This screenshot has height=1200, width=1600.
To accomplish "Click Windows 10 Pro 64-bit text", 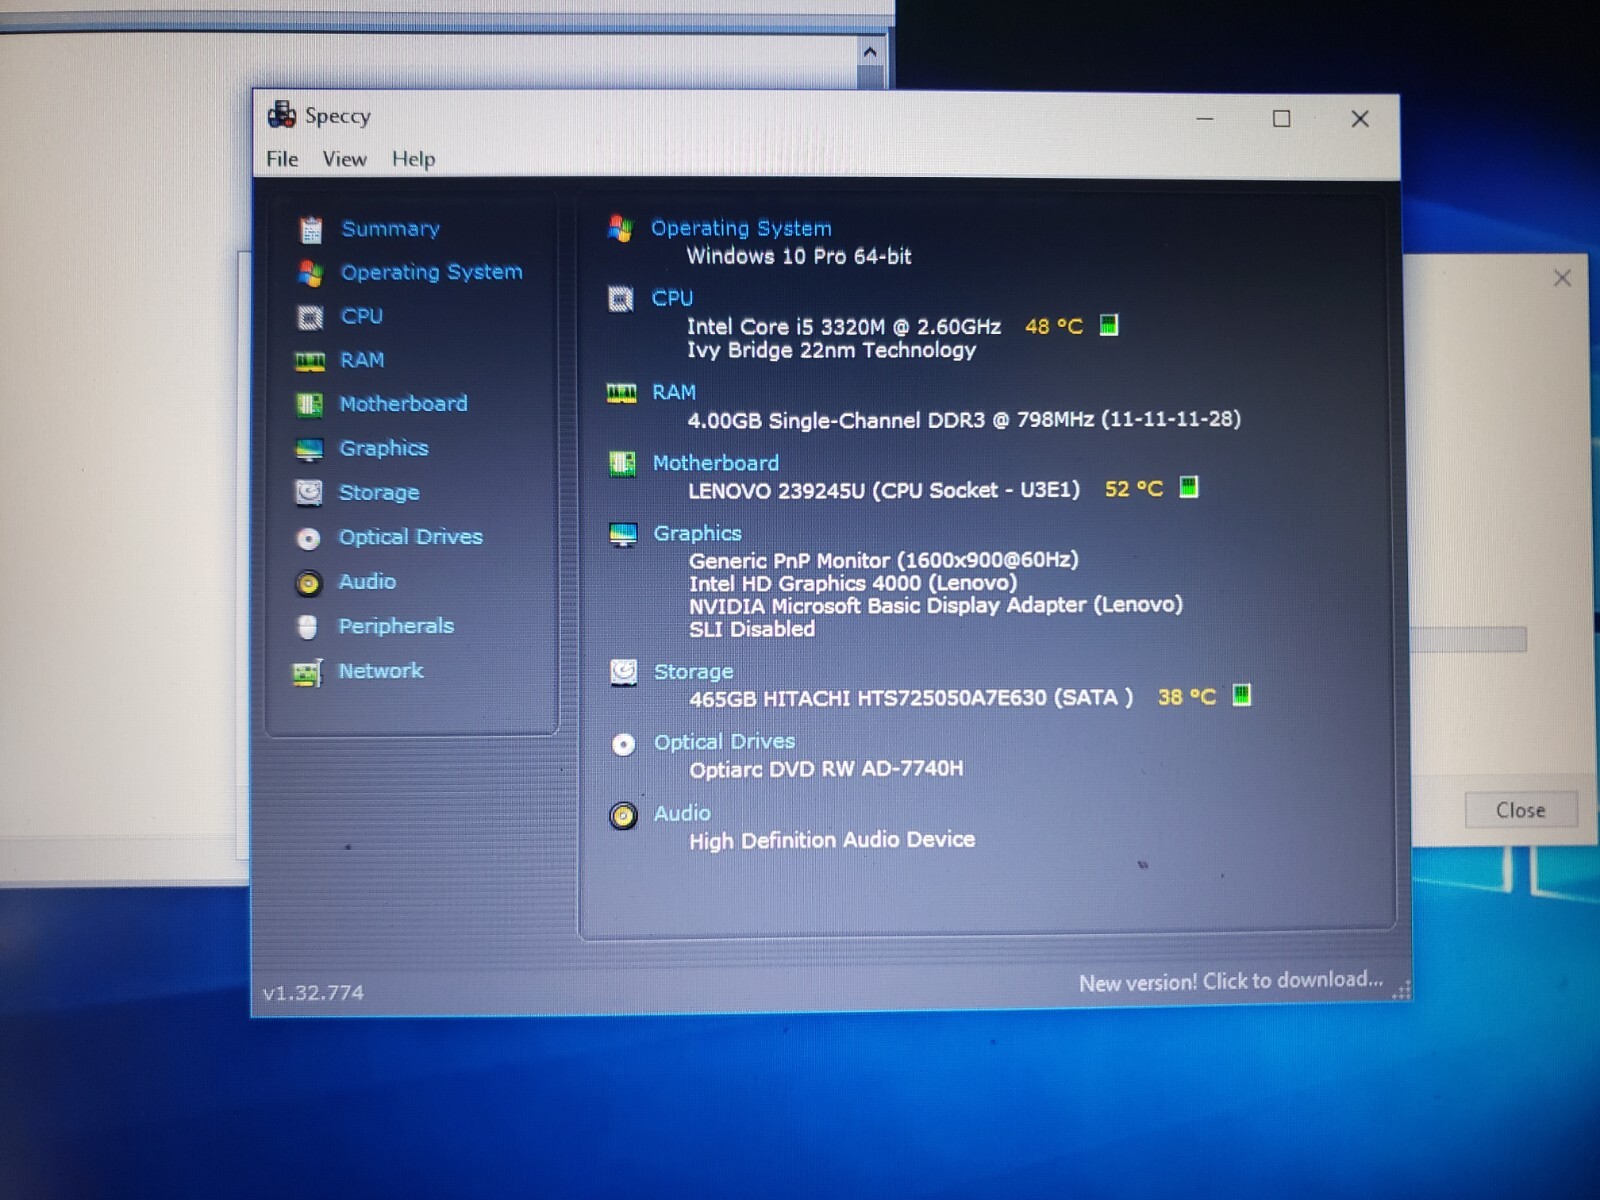I will click(798, 256).
